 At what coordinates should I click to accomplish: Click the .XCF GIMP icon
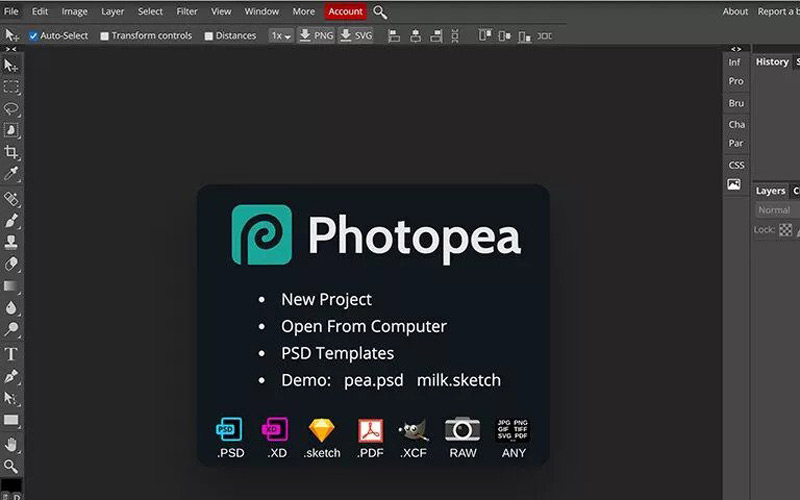tap(414, 431)
